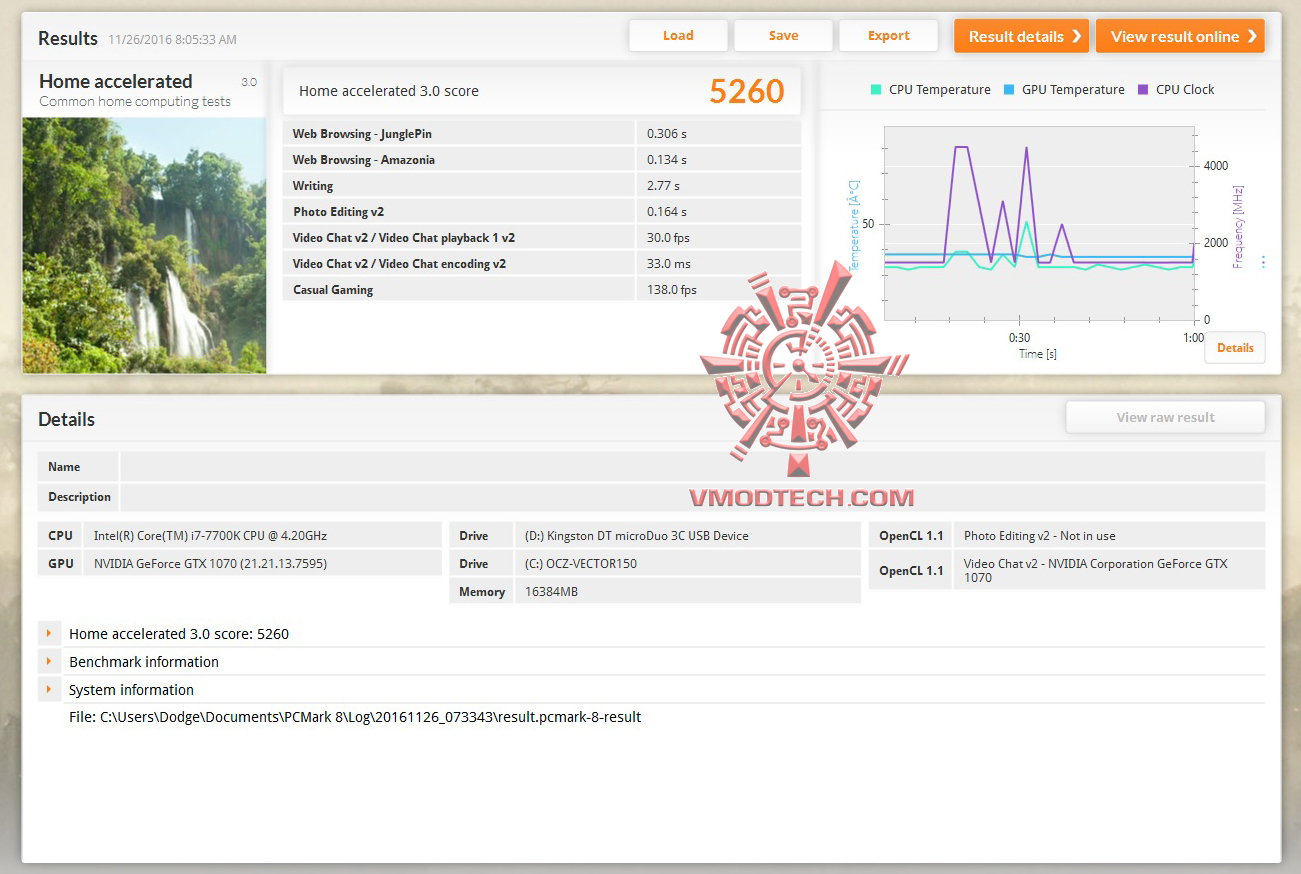This screenshot has width=1301, height=874.
Task: Select Video Chat playback 1 v2 row
Action: (x=542, y=238)
